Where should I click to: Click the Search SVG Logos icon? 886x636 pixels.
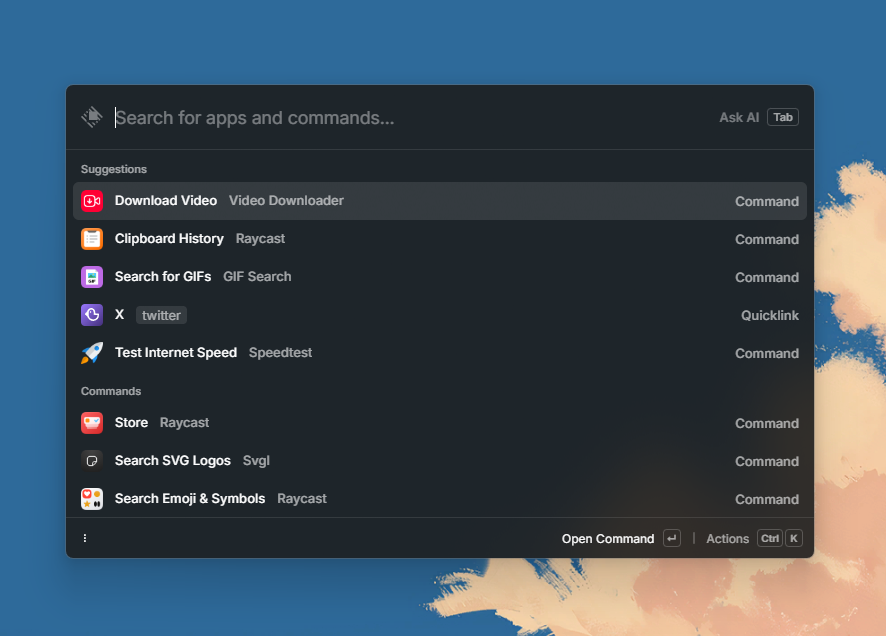pos(92,461)
